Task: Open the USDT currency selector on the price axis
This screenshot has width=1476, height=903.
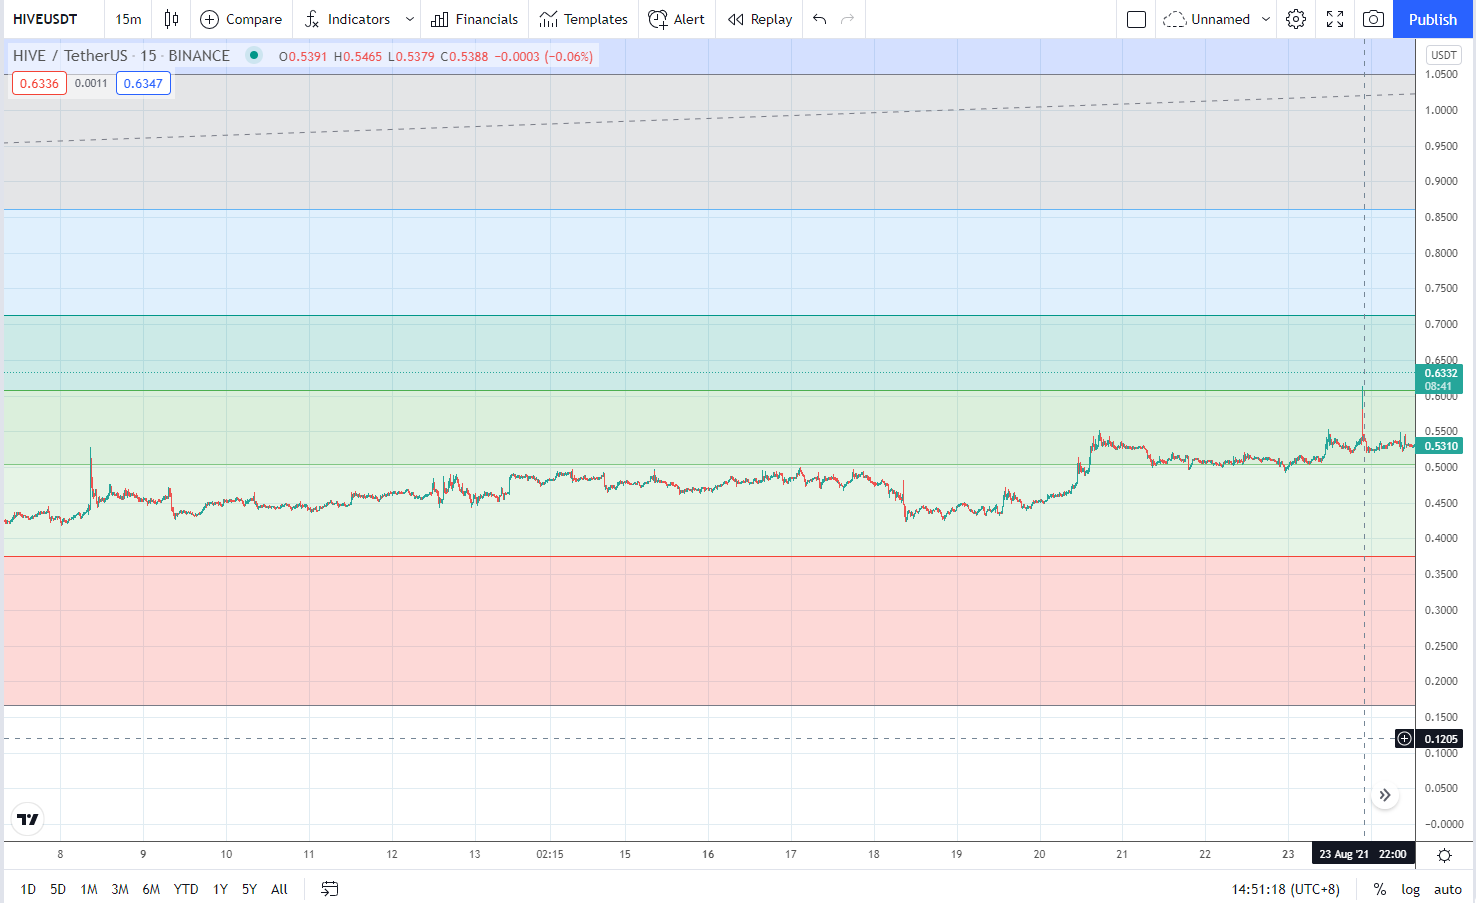Action: 1444,55
